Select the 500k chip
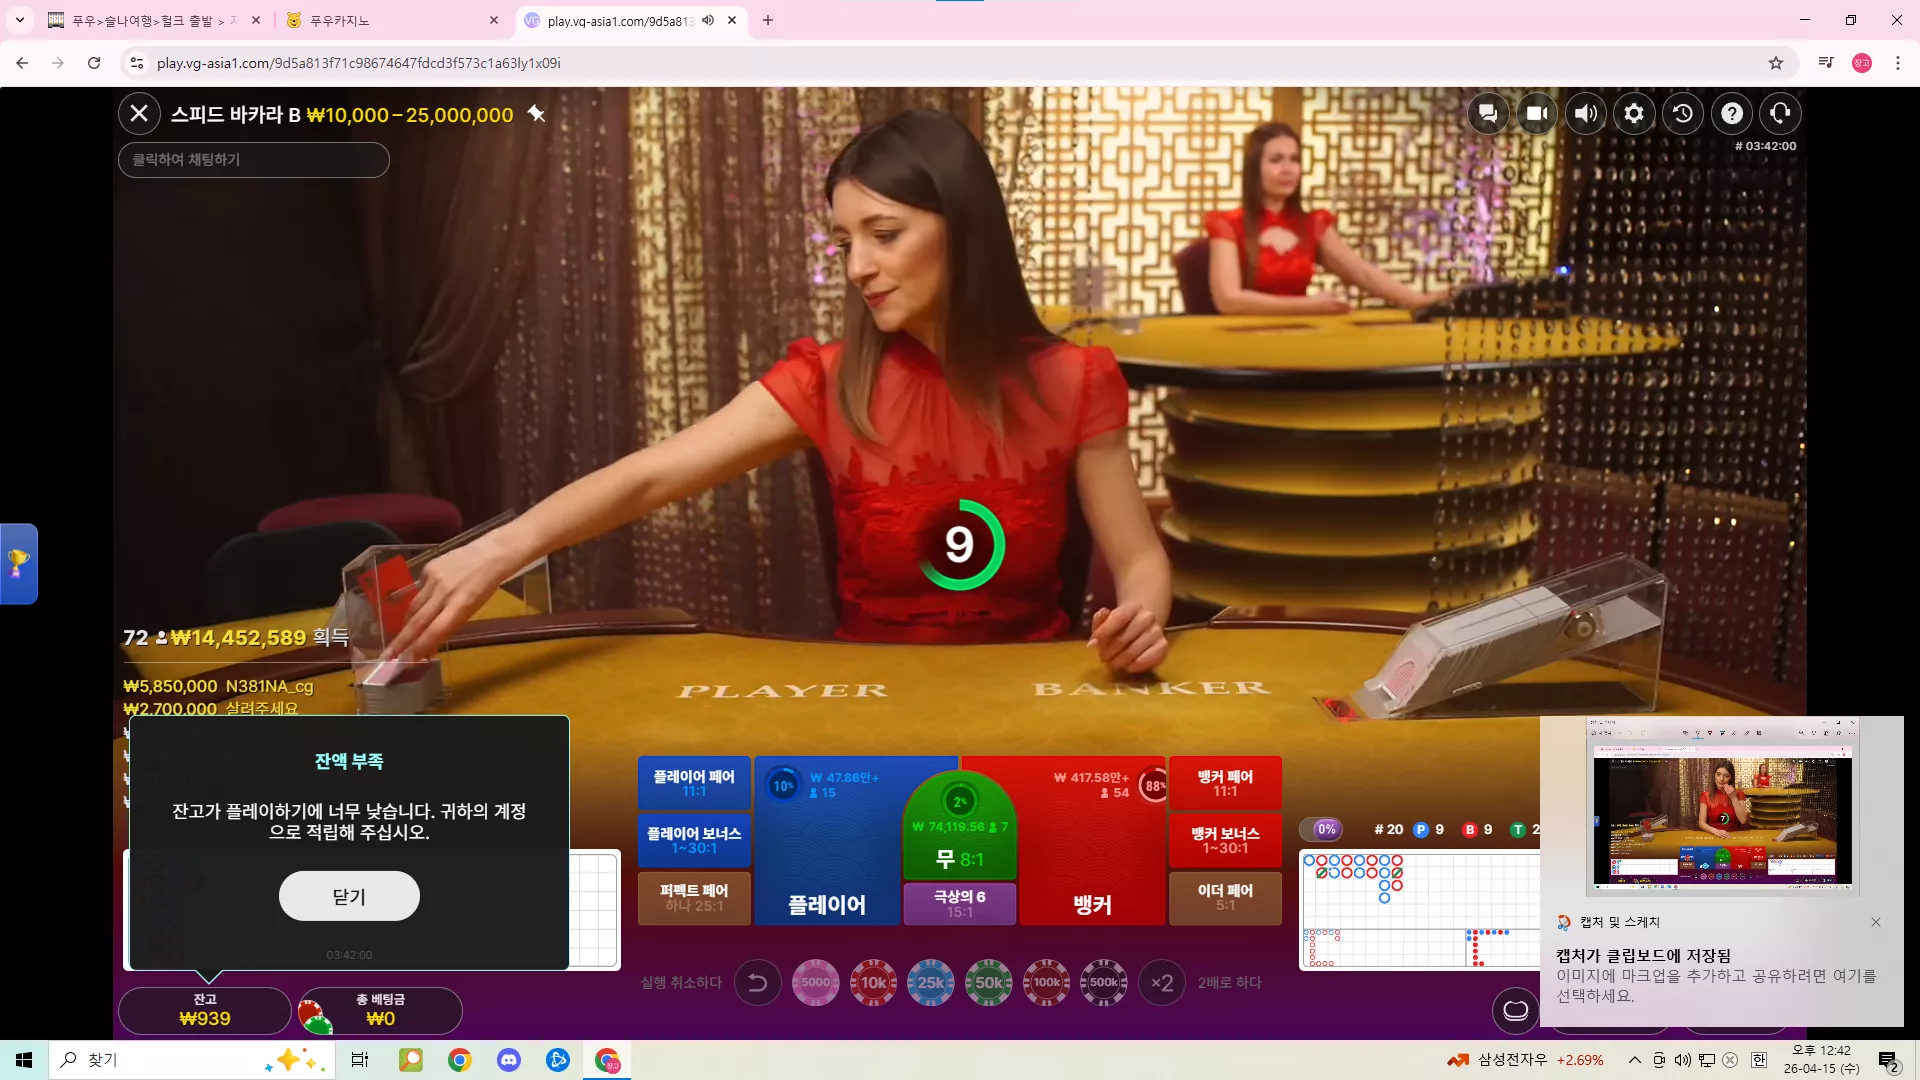 pos(1104,982)
